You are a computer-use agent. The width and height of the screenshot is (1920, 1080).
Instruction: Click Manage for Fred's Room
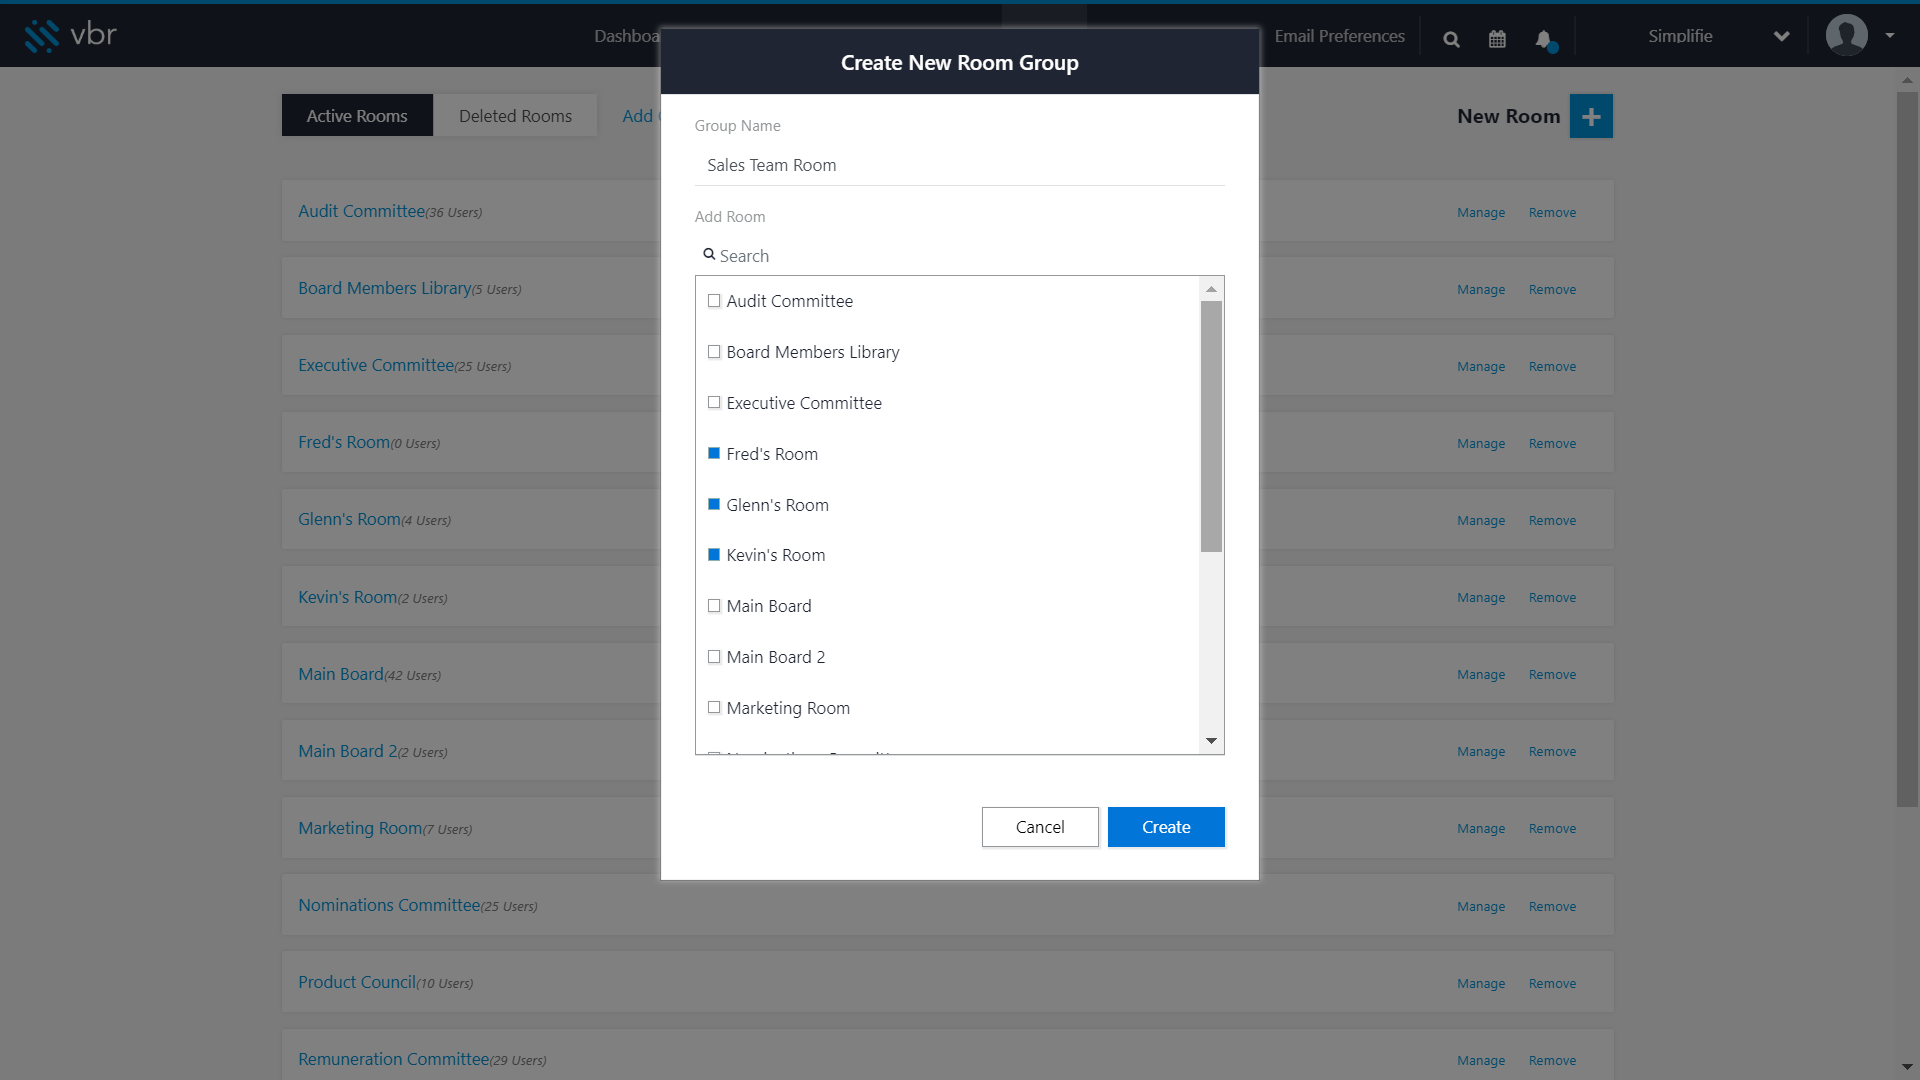tap(1481, 444)
